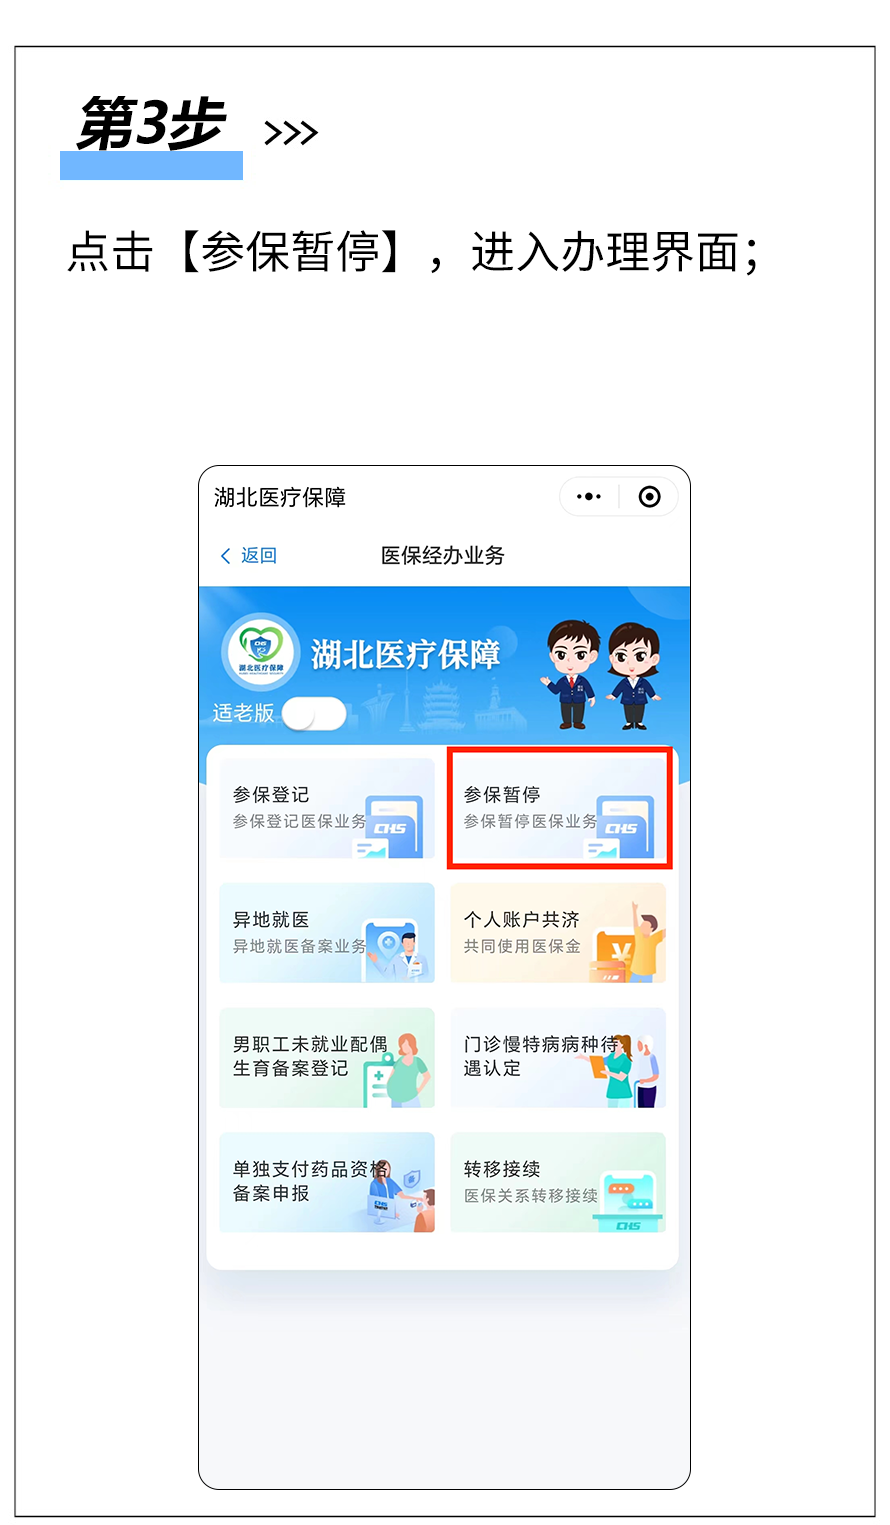This screenshot has width=890, height=1525.
Task: Select 门诊慢特病病种待遇认定 tile
Action: coord(558,1058)
